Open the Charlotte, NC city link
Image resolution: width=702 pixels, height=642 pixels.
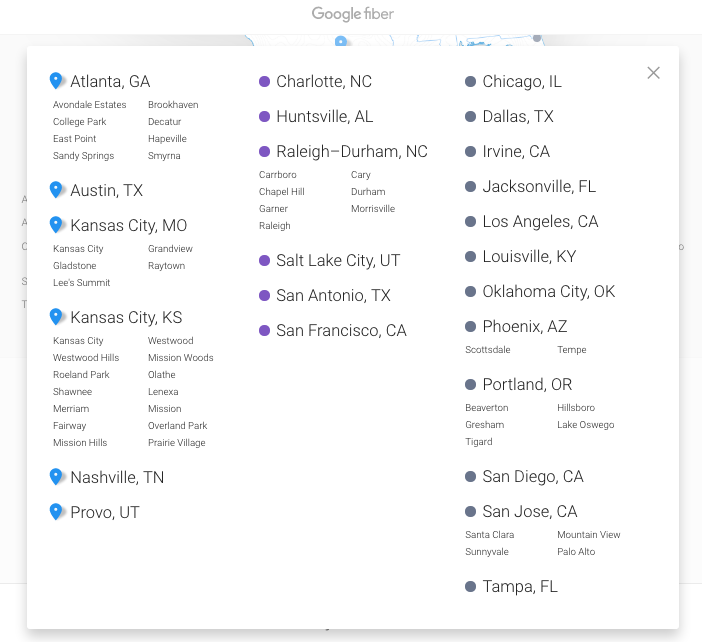[x=324, y=81]
